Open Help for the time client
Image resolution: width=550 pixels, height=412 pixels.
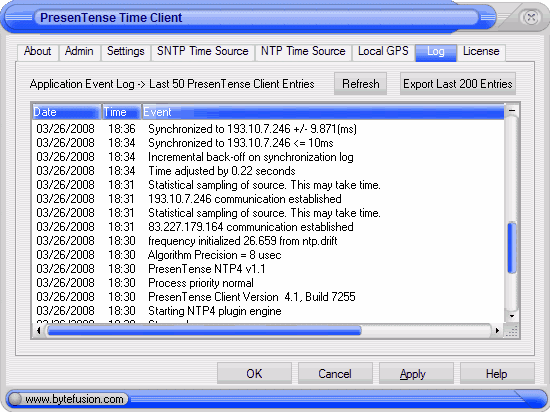(497, 373)
